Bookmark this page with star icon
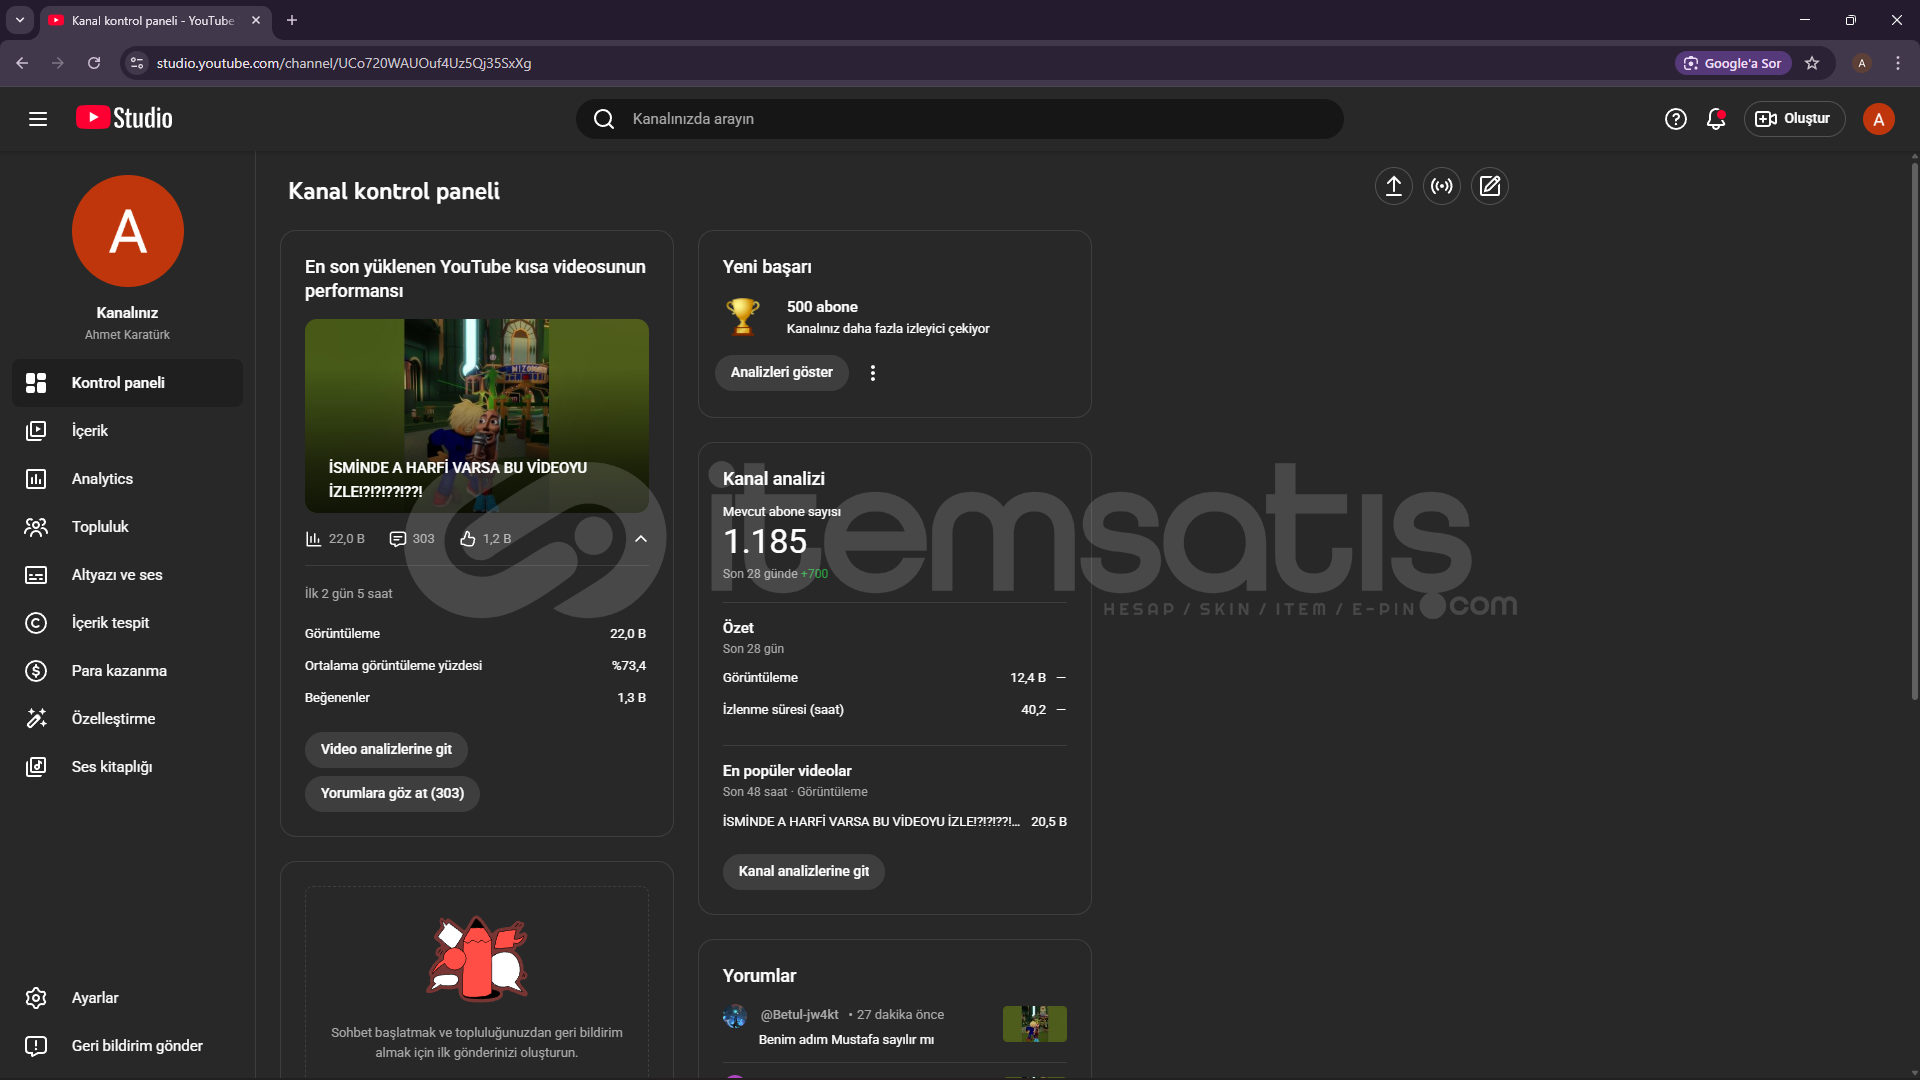 click(1812, 63)
